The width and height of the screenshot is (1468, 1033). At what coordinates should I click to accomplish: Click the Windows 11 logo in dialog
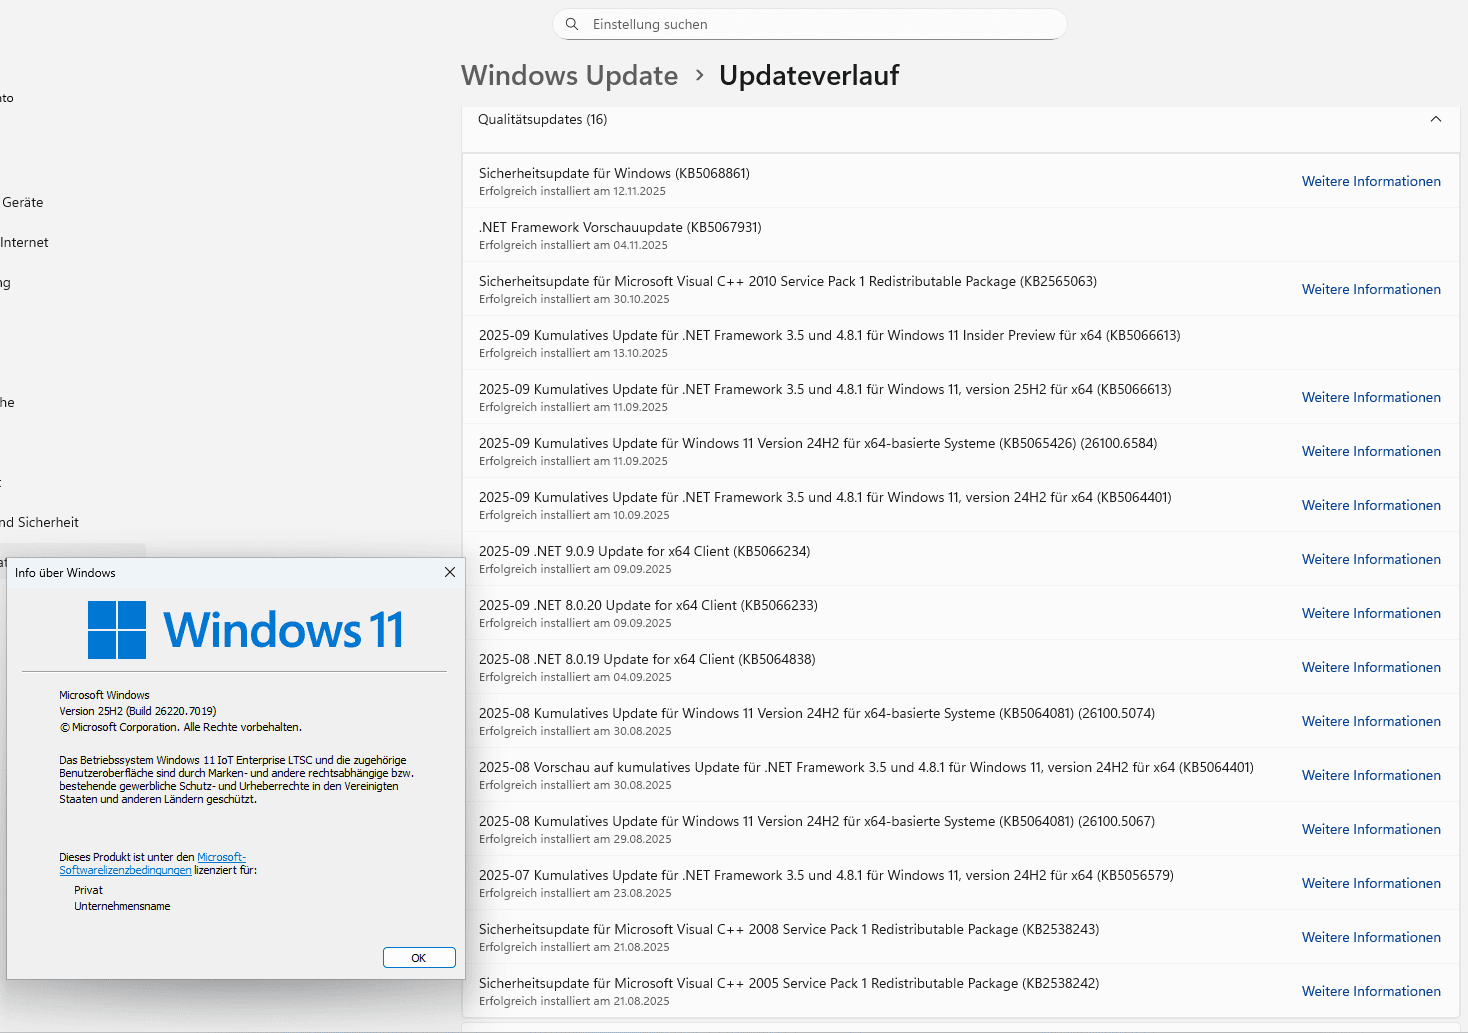point(246,630)
